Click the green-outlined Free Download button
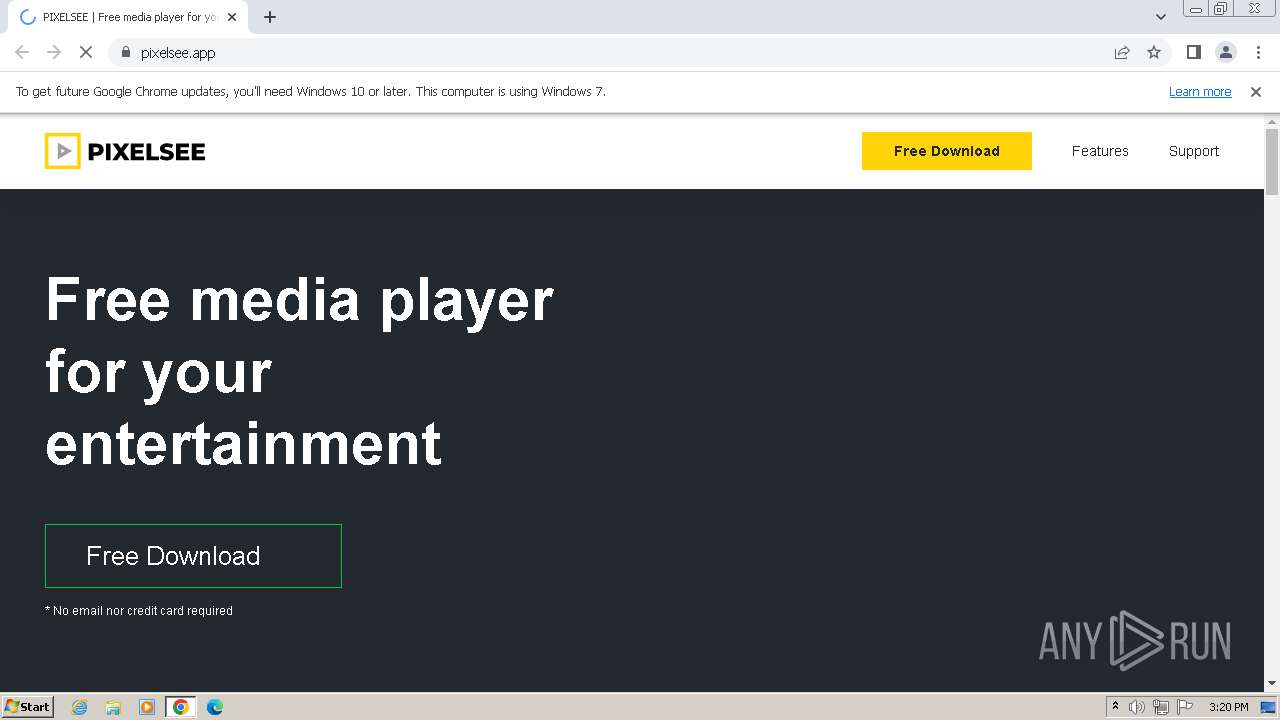The image size is (1280, 720). [x=193, y=556]
